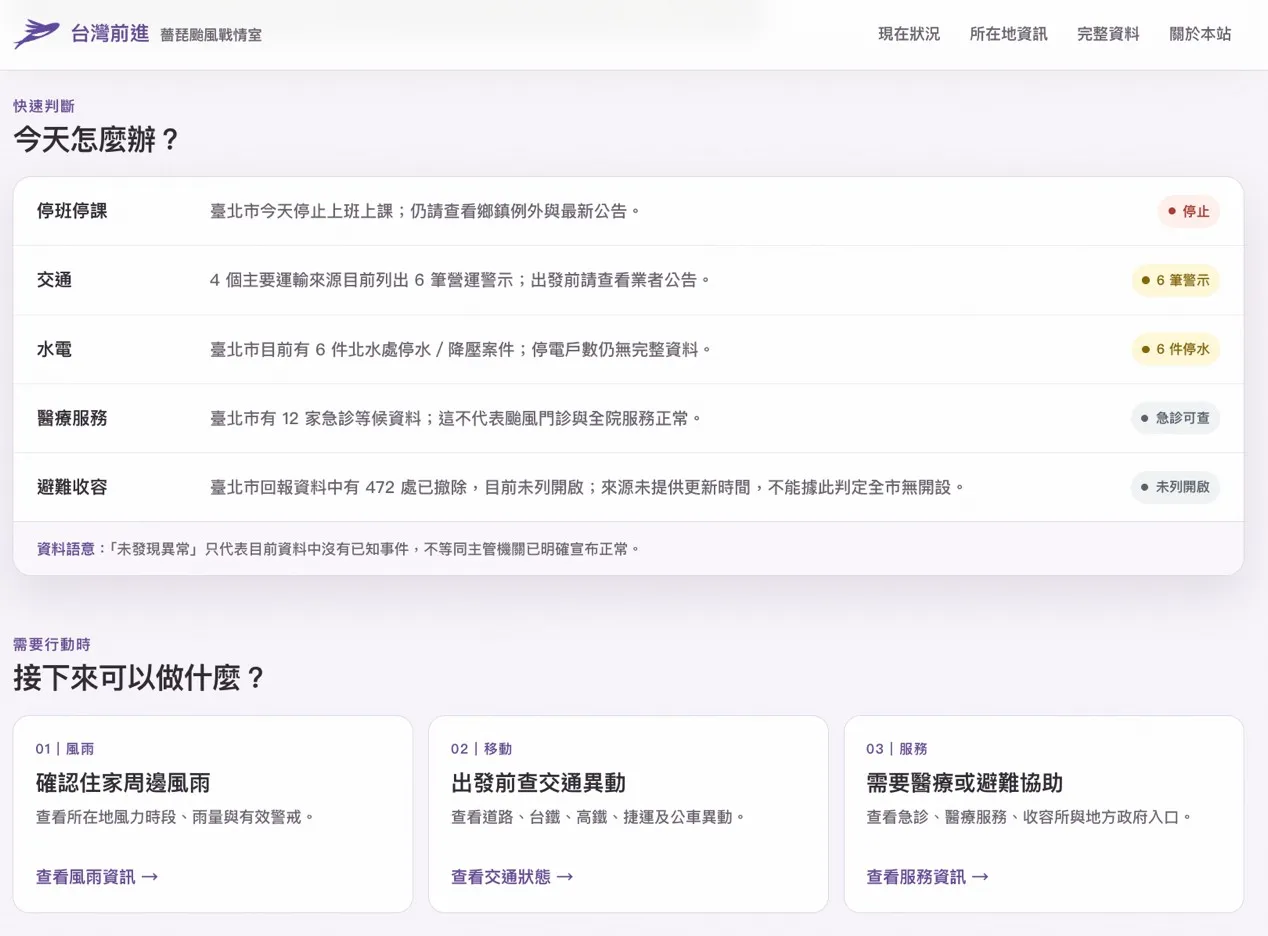Click the 停止 status badge
Viewport: 1268px width, 936px height.
pos(1189,212)
